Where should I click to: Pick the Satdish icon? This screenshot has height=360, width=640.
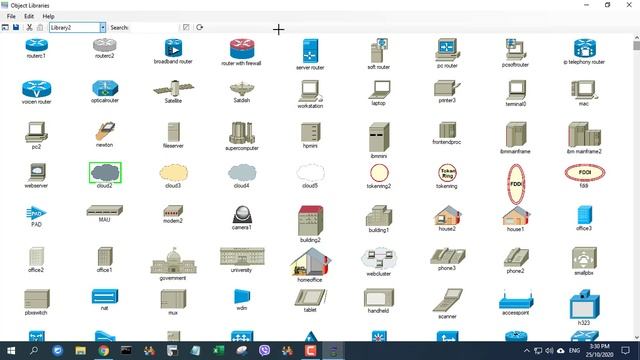click(x=242, y=88)
